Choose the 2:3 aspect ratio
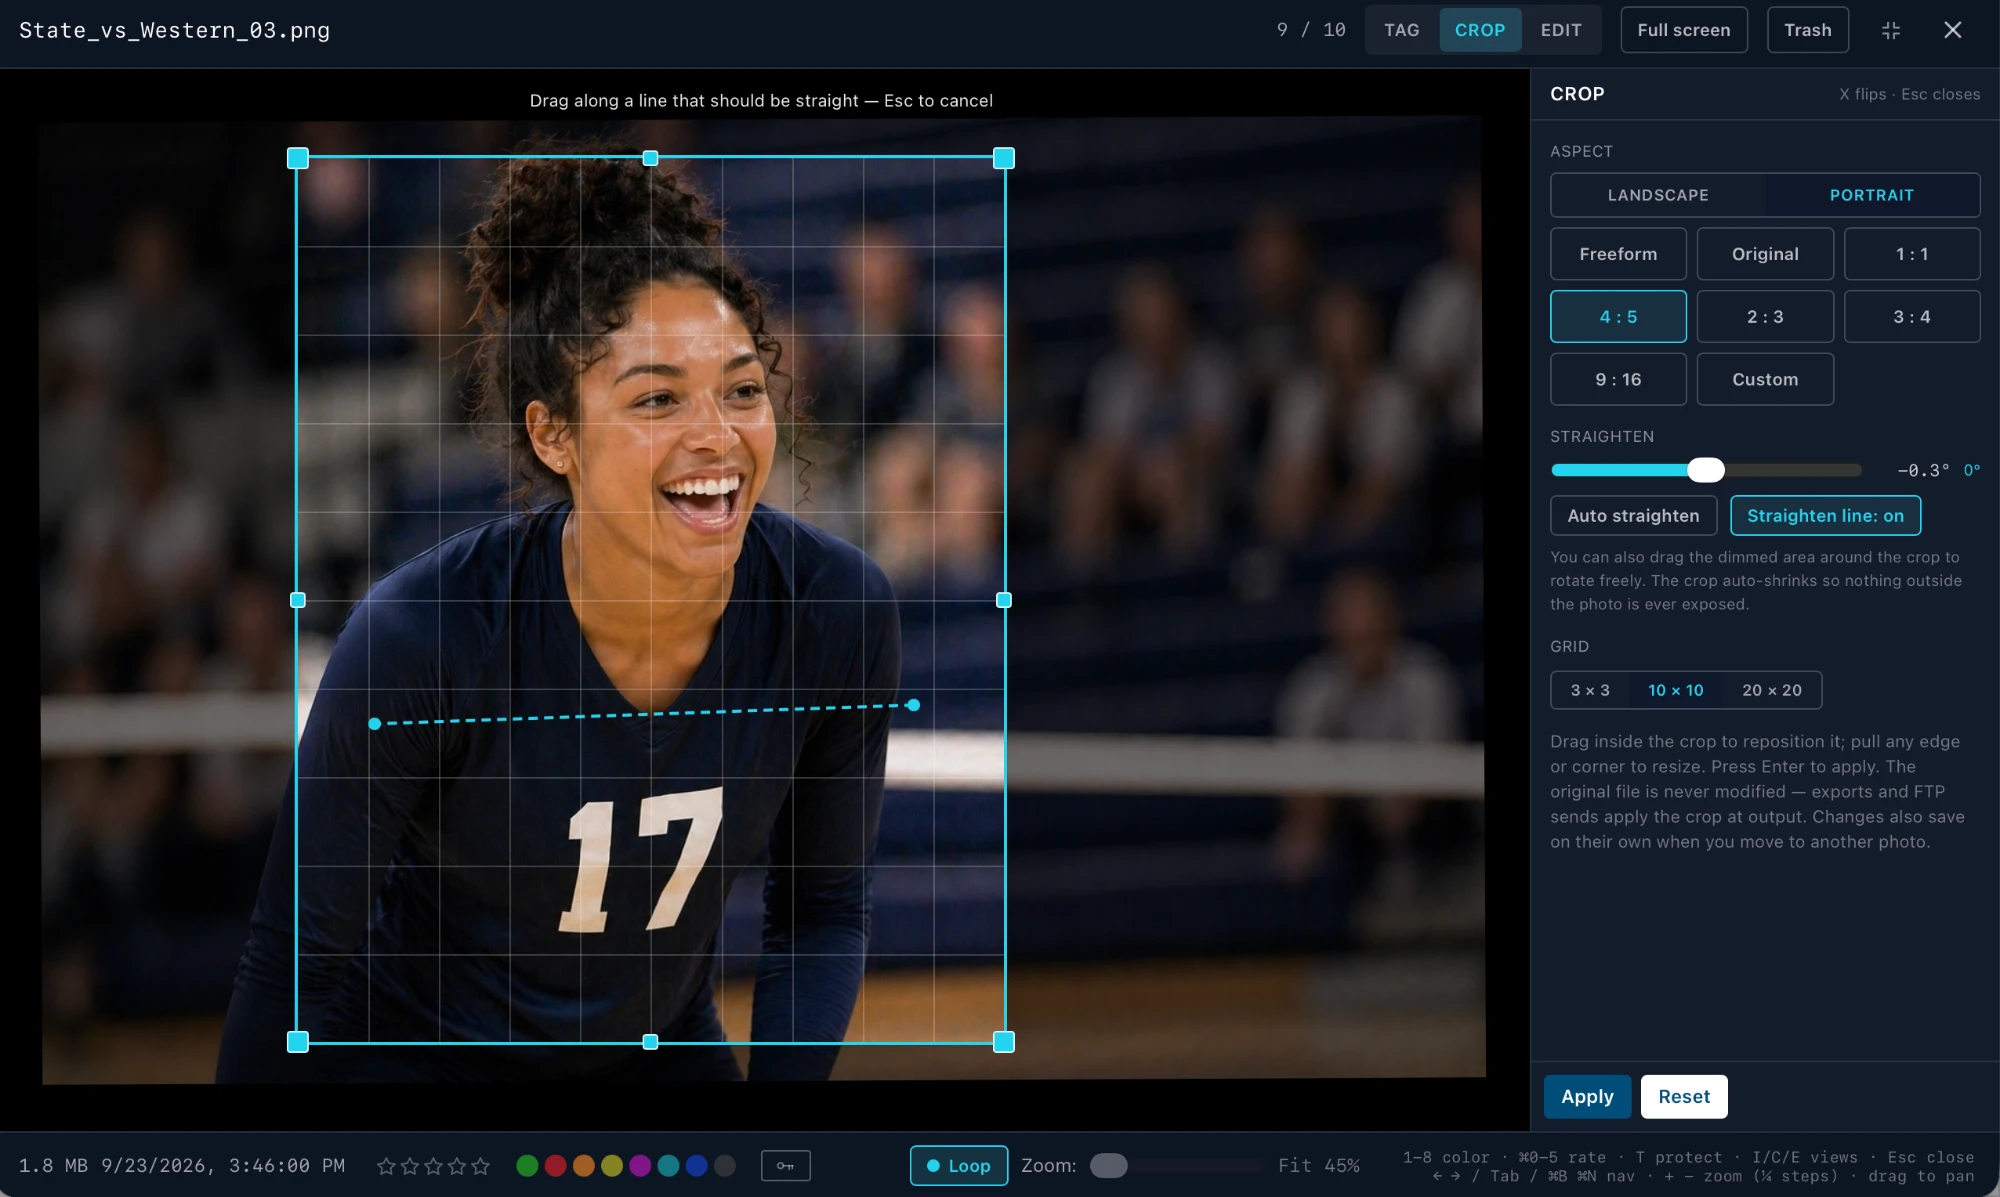This screenshot has width=2000, height=1197. [1765, 317]
